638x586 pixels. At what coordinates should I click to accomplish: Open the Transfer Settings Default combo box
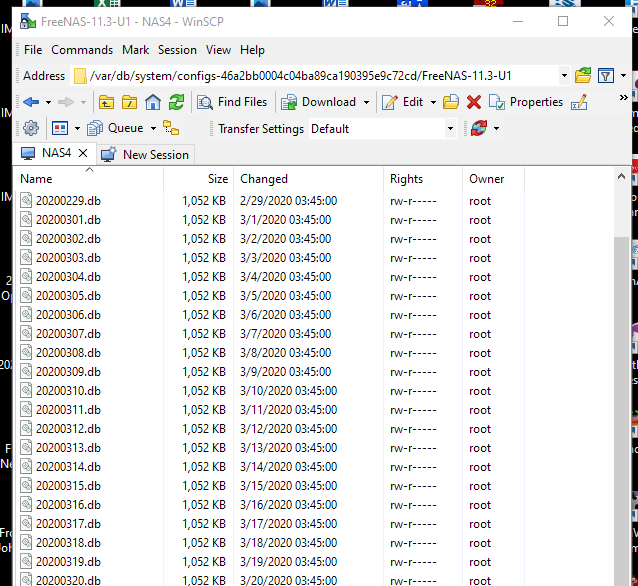point(382,129)
